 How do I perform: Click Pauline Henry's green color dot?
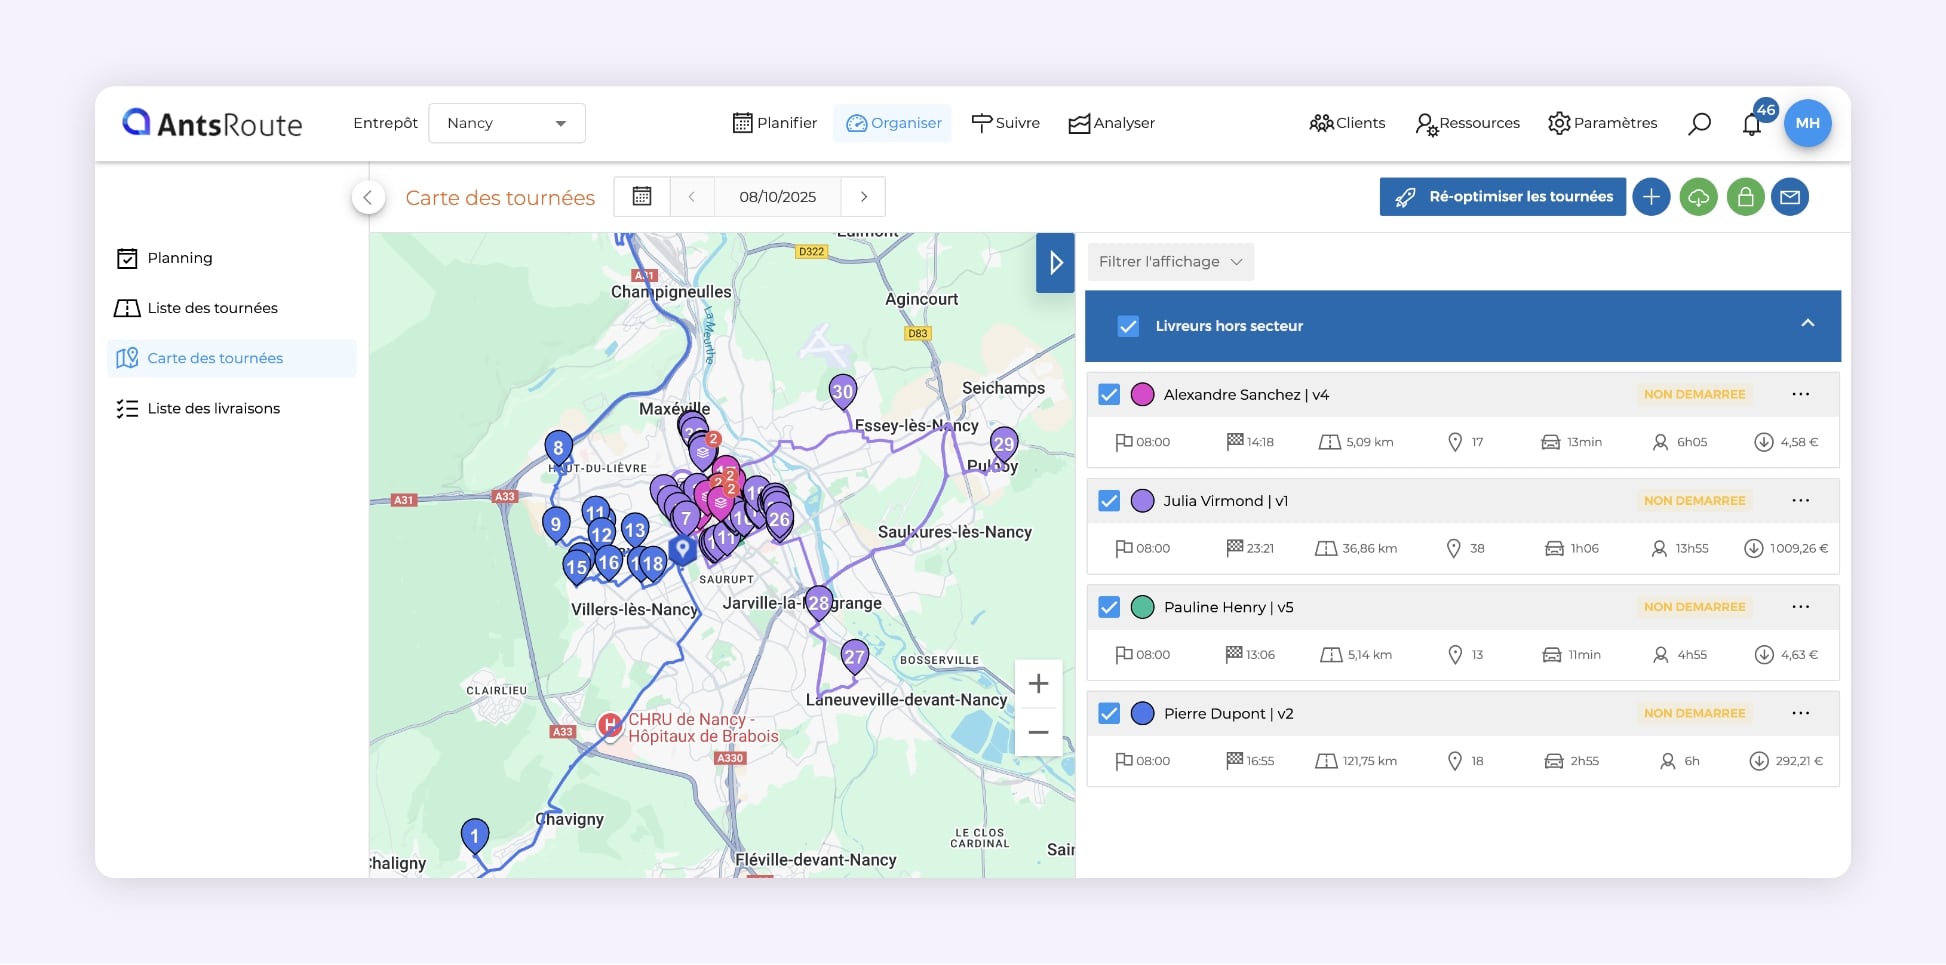pos(1142,607)
